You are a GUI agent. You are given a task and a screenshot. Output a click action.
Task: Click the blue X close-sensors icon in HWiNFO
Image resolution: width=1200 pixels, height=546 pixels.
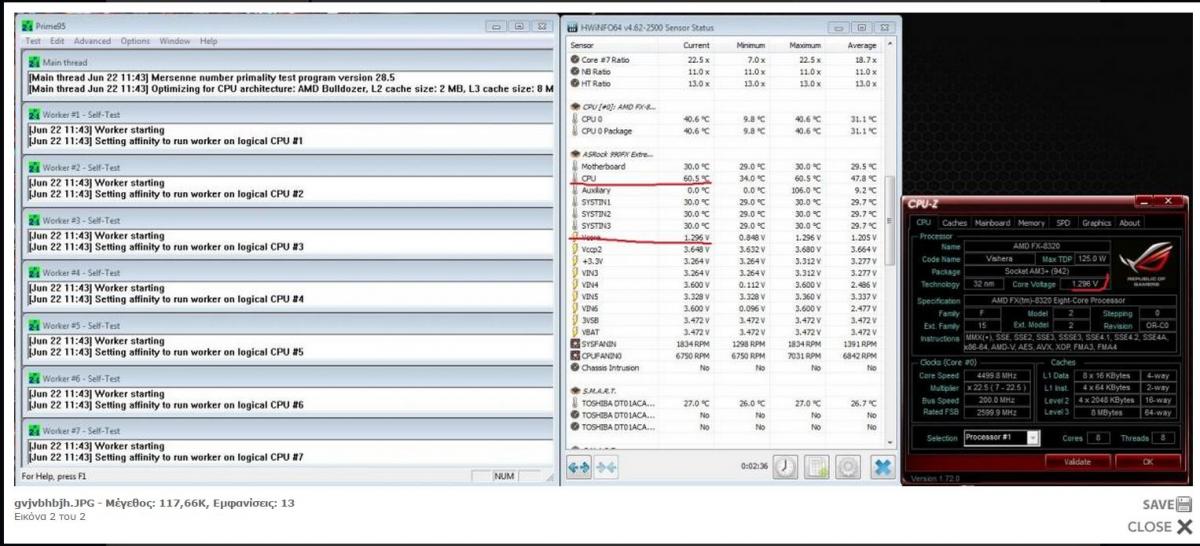point(882,467)
